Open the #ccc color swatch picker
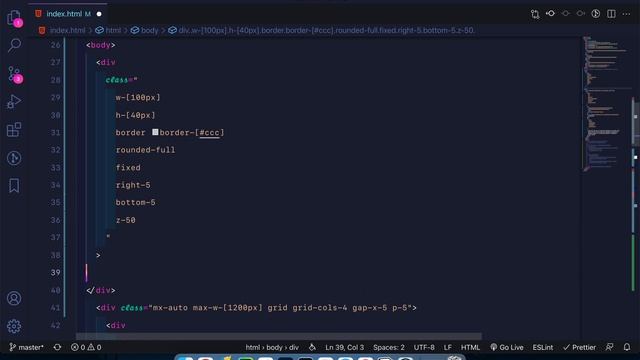 (155, 132)
